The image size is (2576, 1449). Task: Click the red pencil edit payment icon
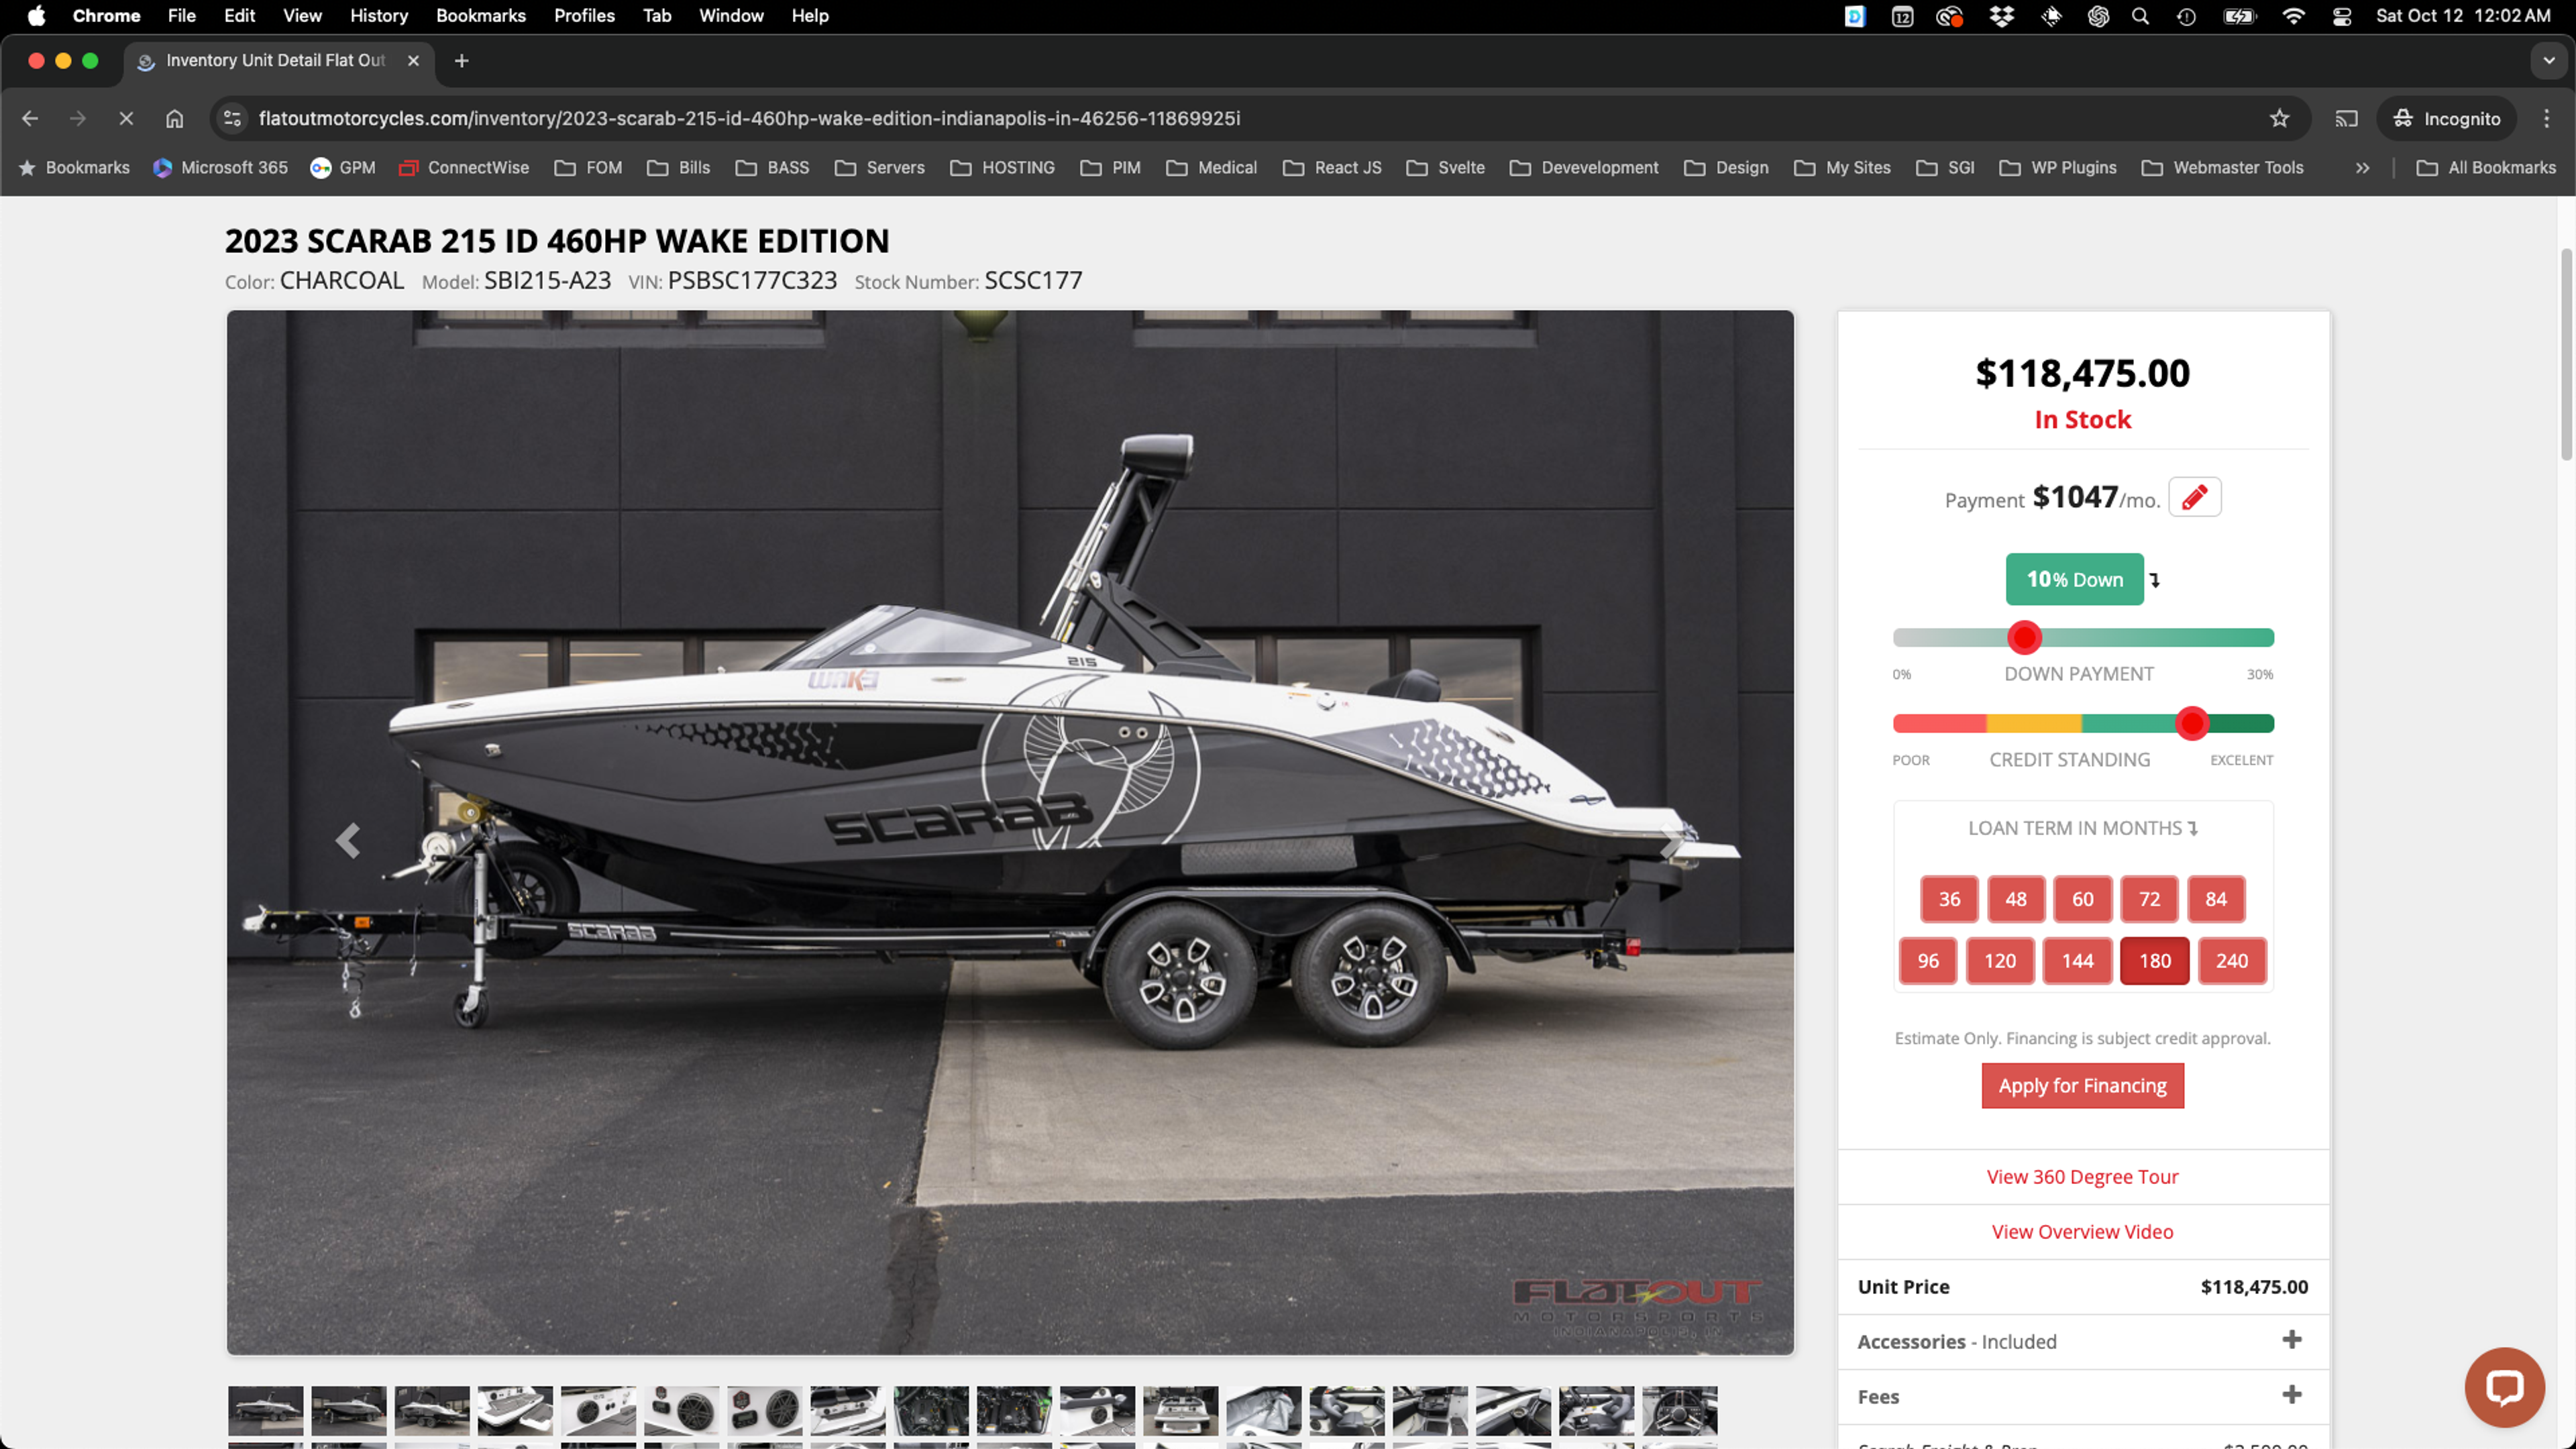click(x=2194, y=497)
